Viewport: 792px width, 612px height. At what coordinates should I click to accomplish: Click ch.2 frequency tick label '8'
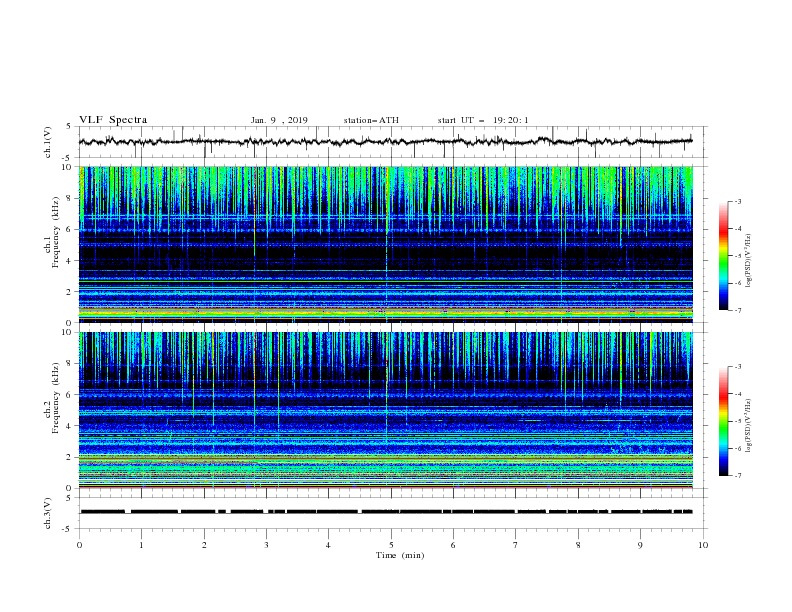pyautogui.click(x=69, y=364)
